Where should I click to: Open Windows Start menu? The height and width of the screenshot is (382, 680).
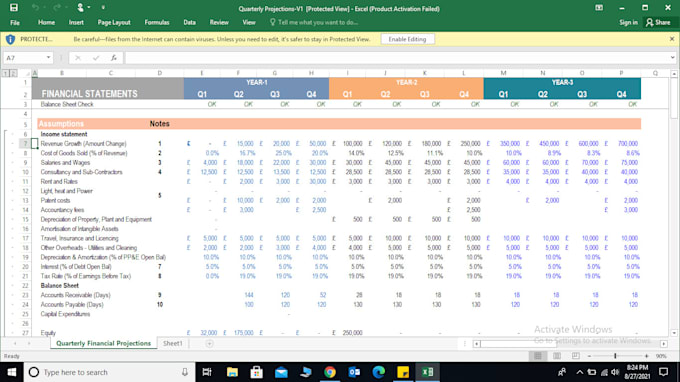(12, 372)
